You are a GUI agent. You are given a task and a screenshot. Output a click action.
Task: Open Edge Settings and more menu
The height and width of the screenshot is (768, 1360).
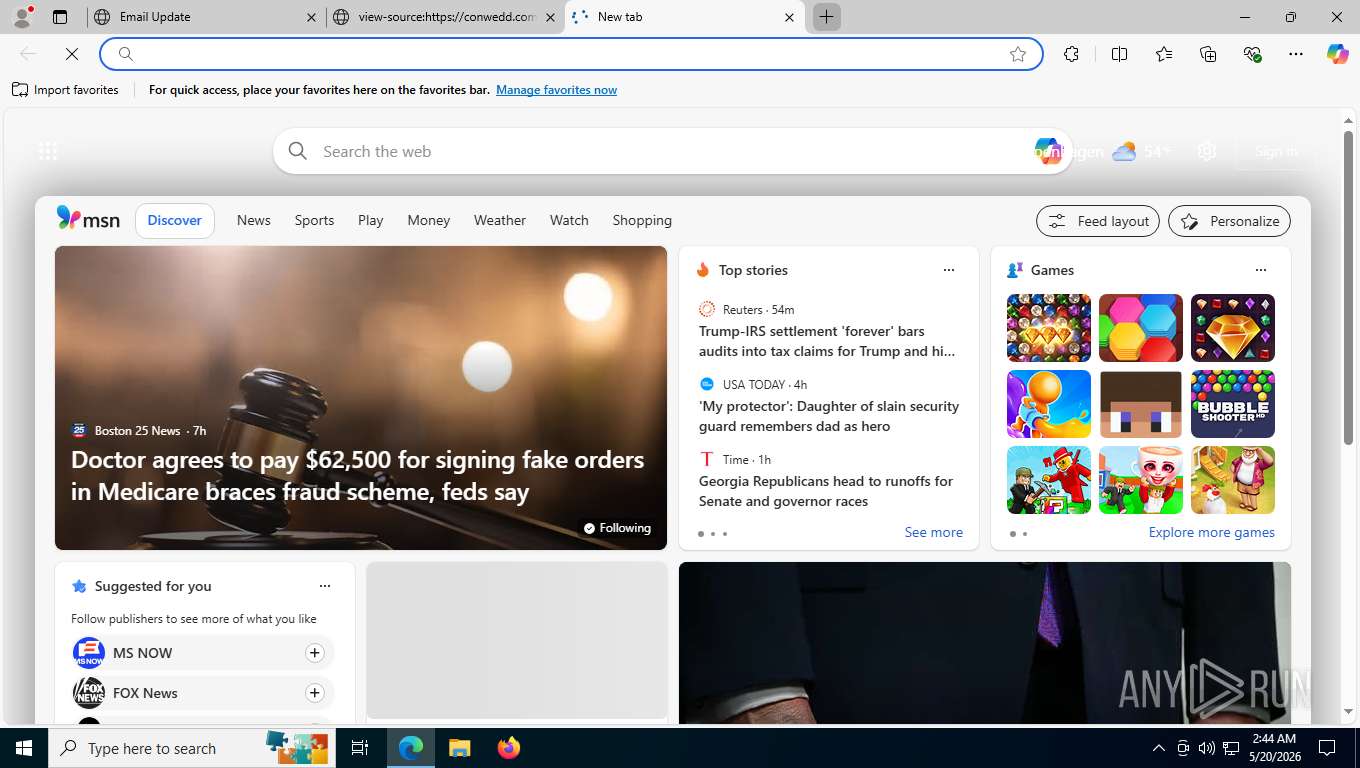[1296, 54]
